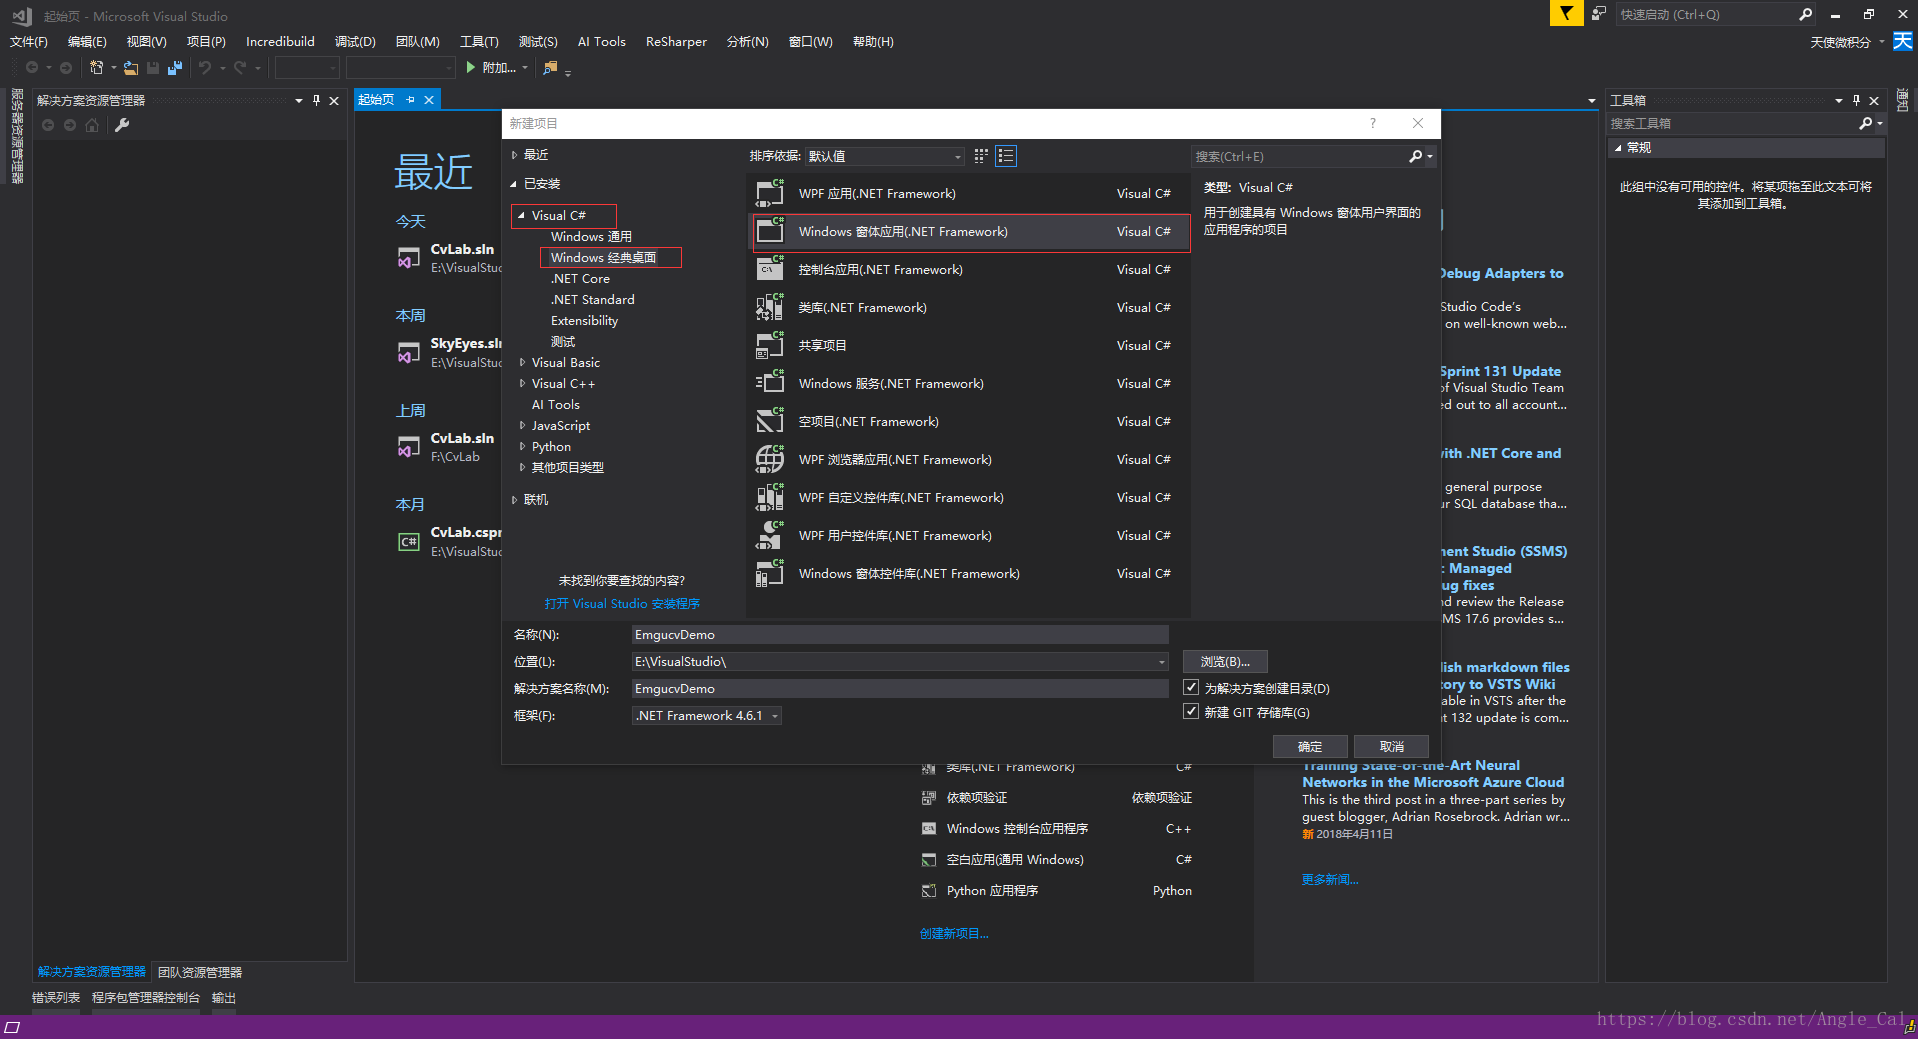The width and height of the screenshot is (1918, 1039).
Task: Collapse the Visual C# tree node
Action: [x=521, y=215]
